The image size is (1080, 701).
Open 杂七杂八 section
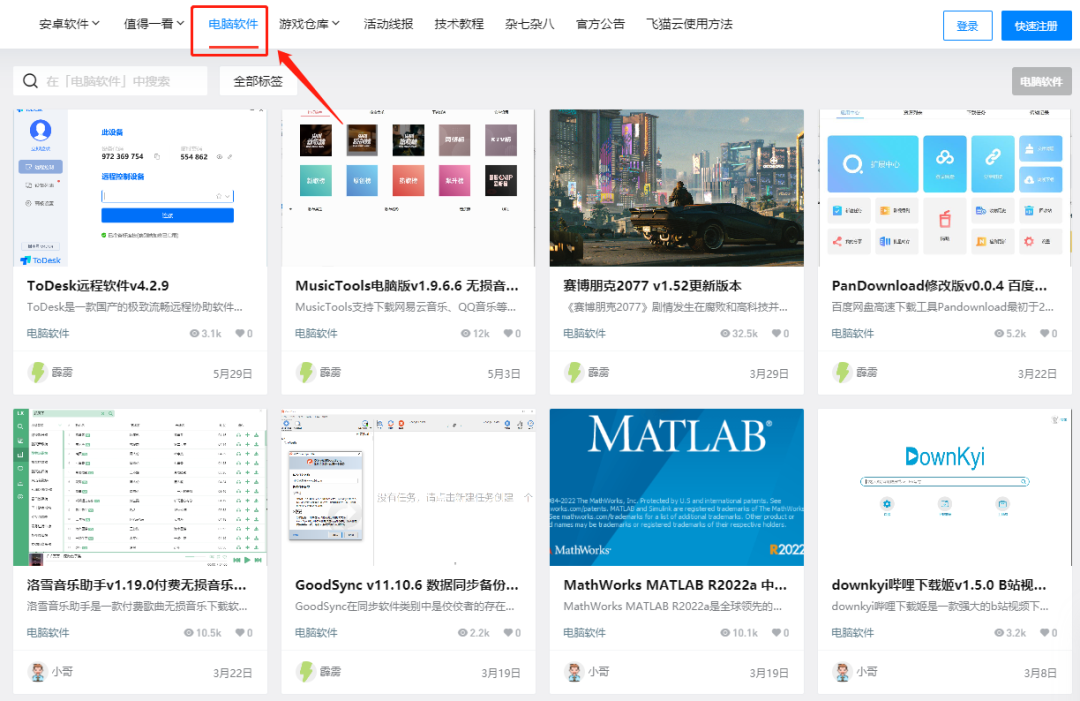coord(530,24)
